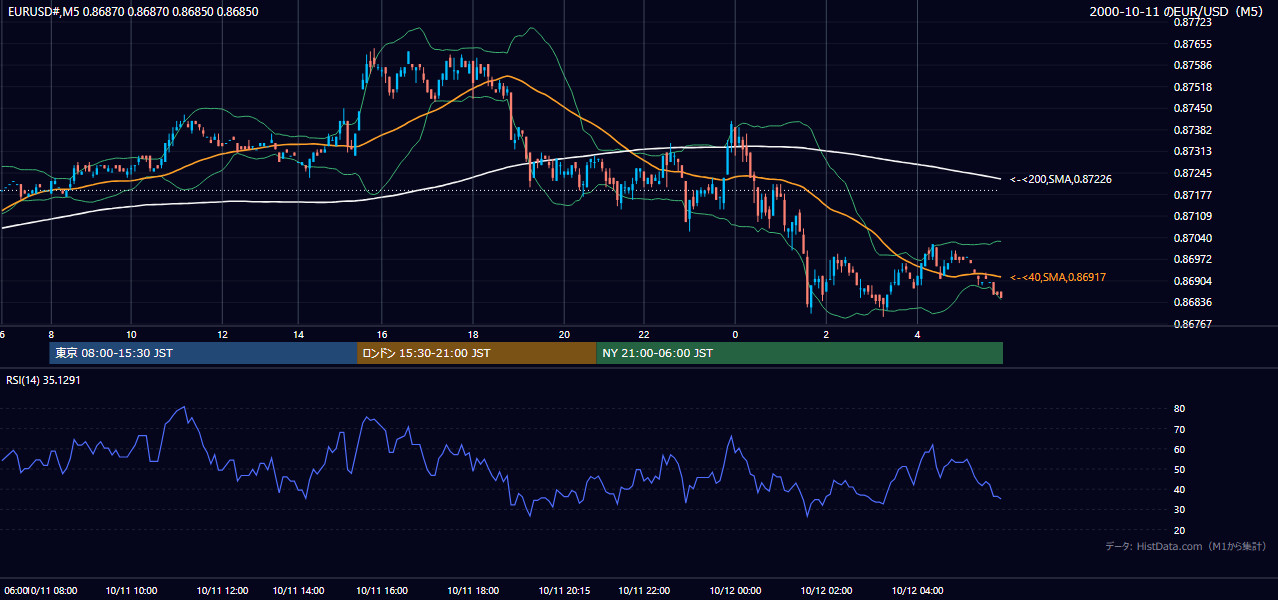Click hour tick 16 on the price chart axis

[381, 334]
